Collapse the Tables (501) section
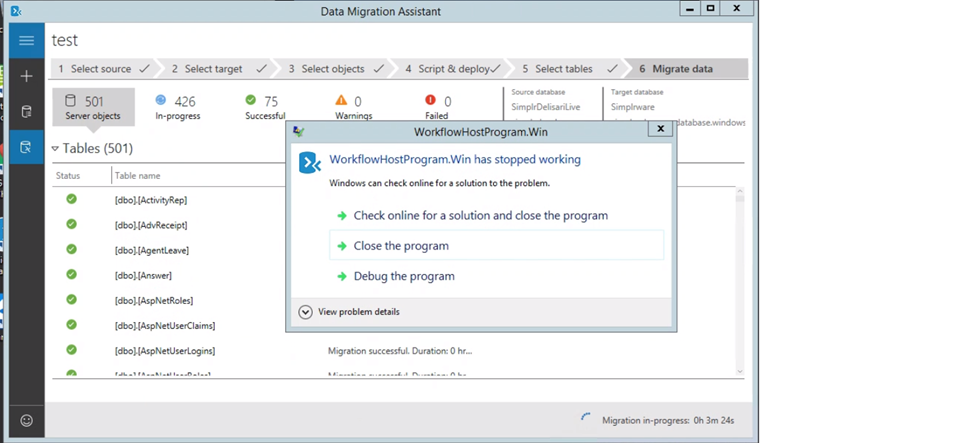 [55, 148]
